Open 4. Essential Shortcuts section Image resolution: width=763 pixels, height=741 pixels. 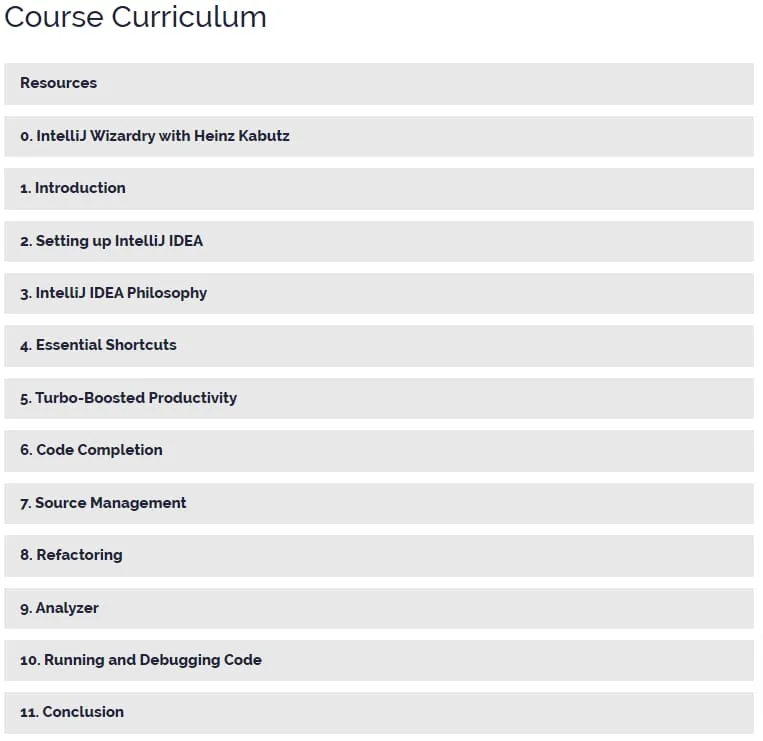pyautogui.click(x=379, y=346)
